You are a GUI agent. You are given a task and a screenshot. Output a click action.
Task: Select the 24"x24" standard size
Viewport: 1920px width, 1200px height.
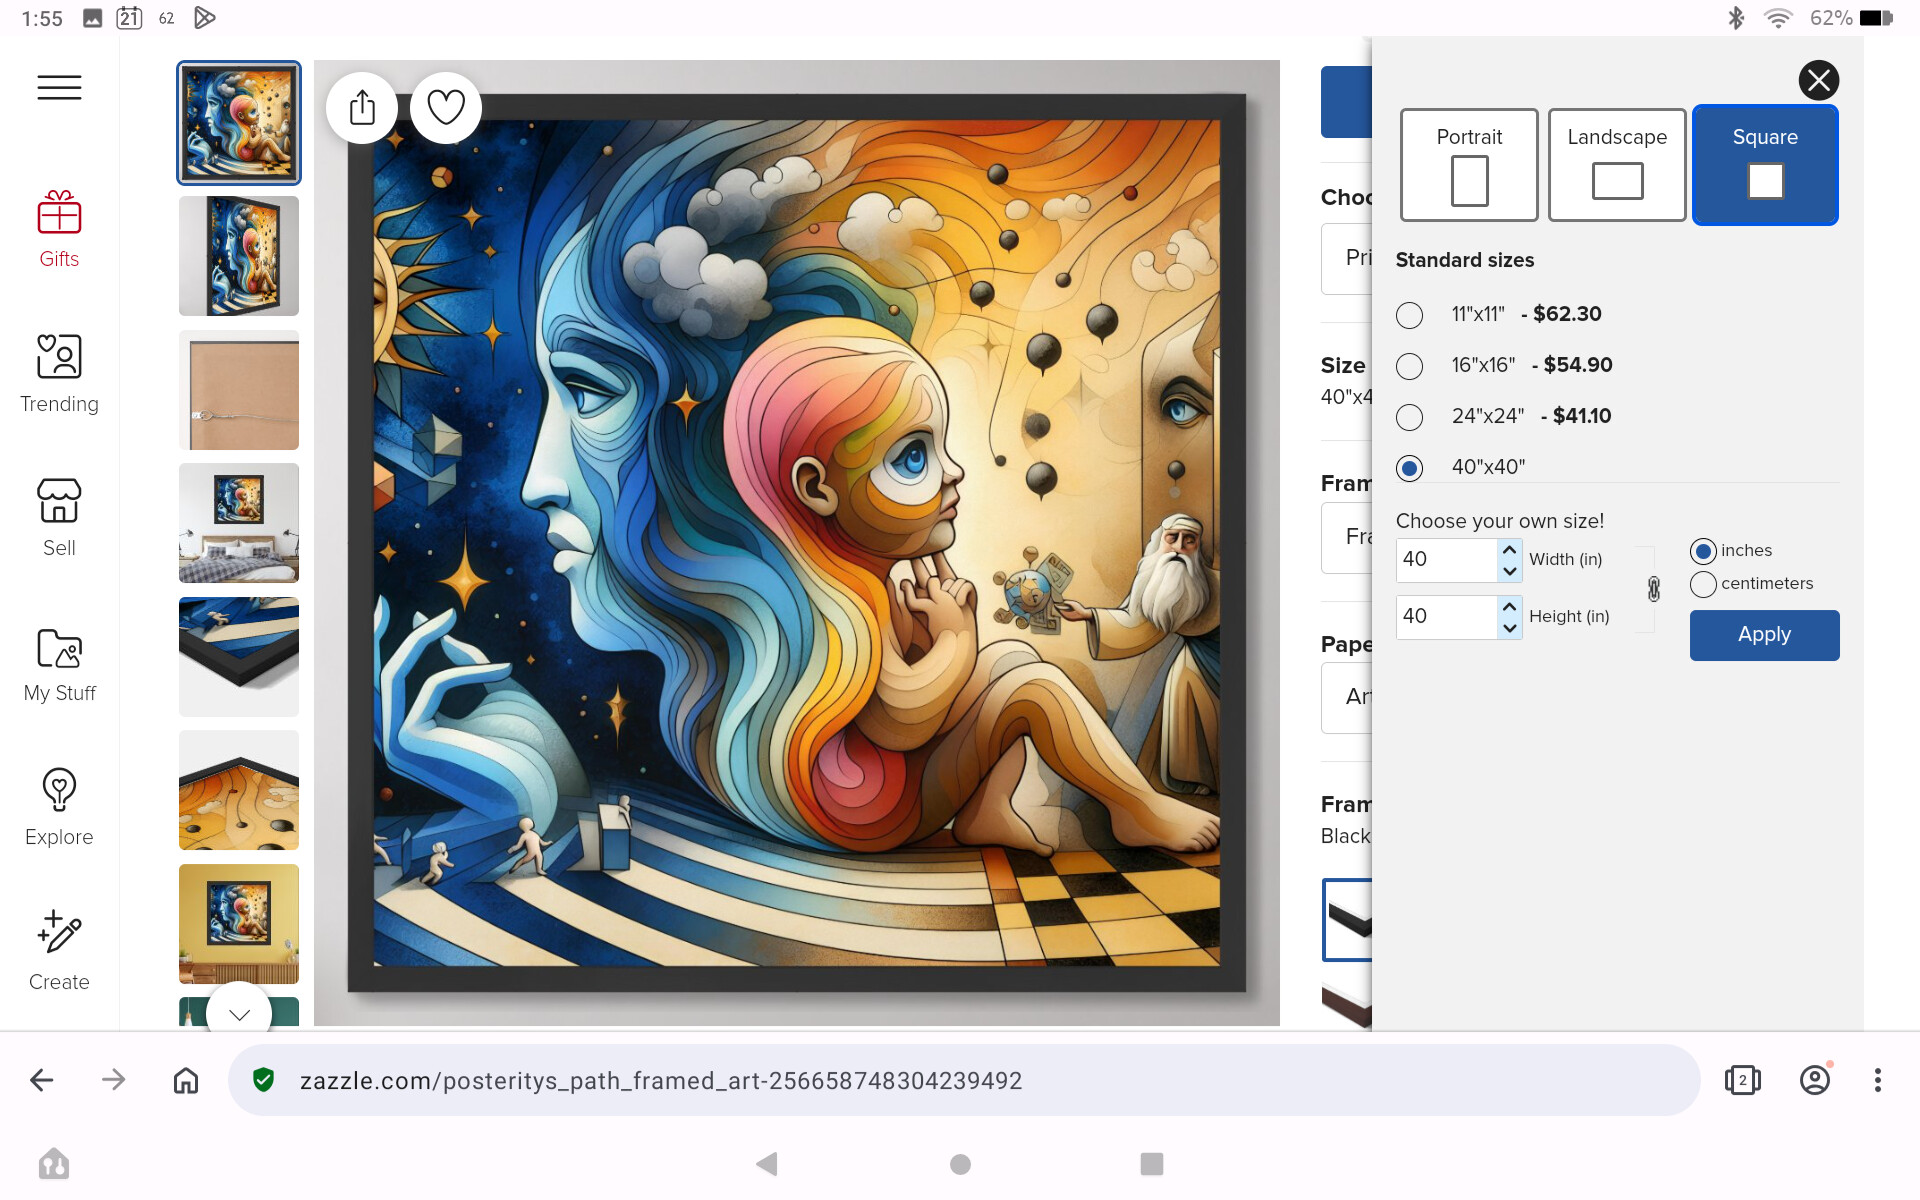1409,417
